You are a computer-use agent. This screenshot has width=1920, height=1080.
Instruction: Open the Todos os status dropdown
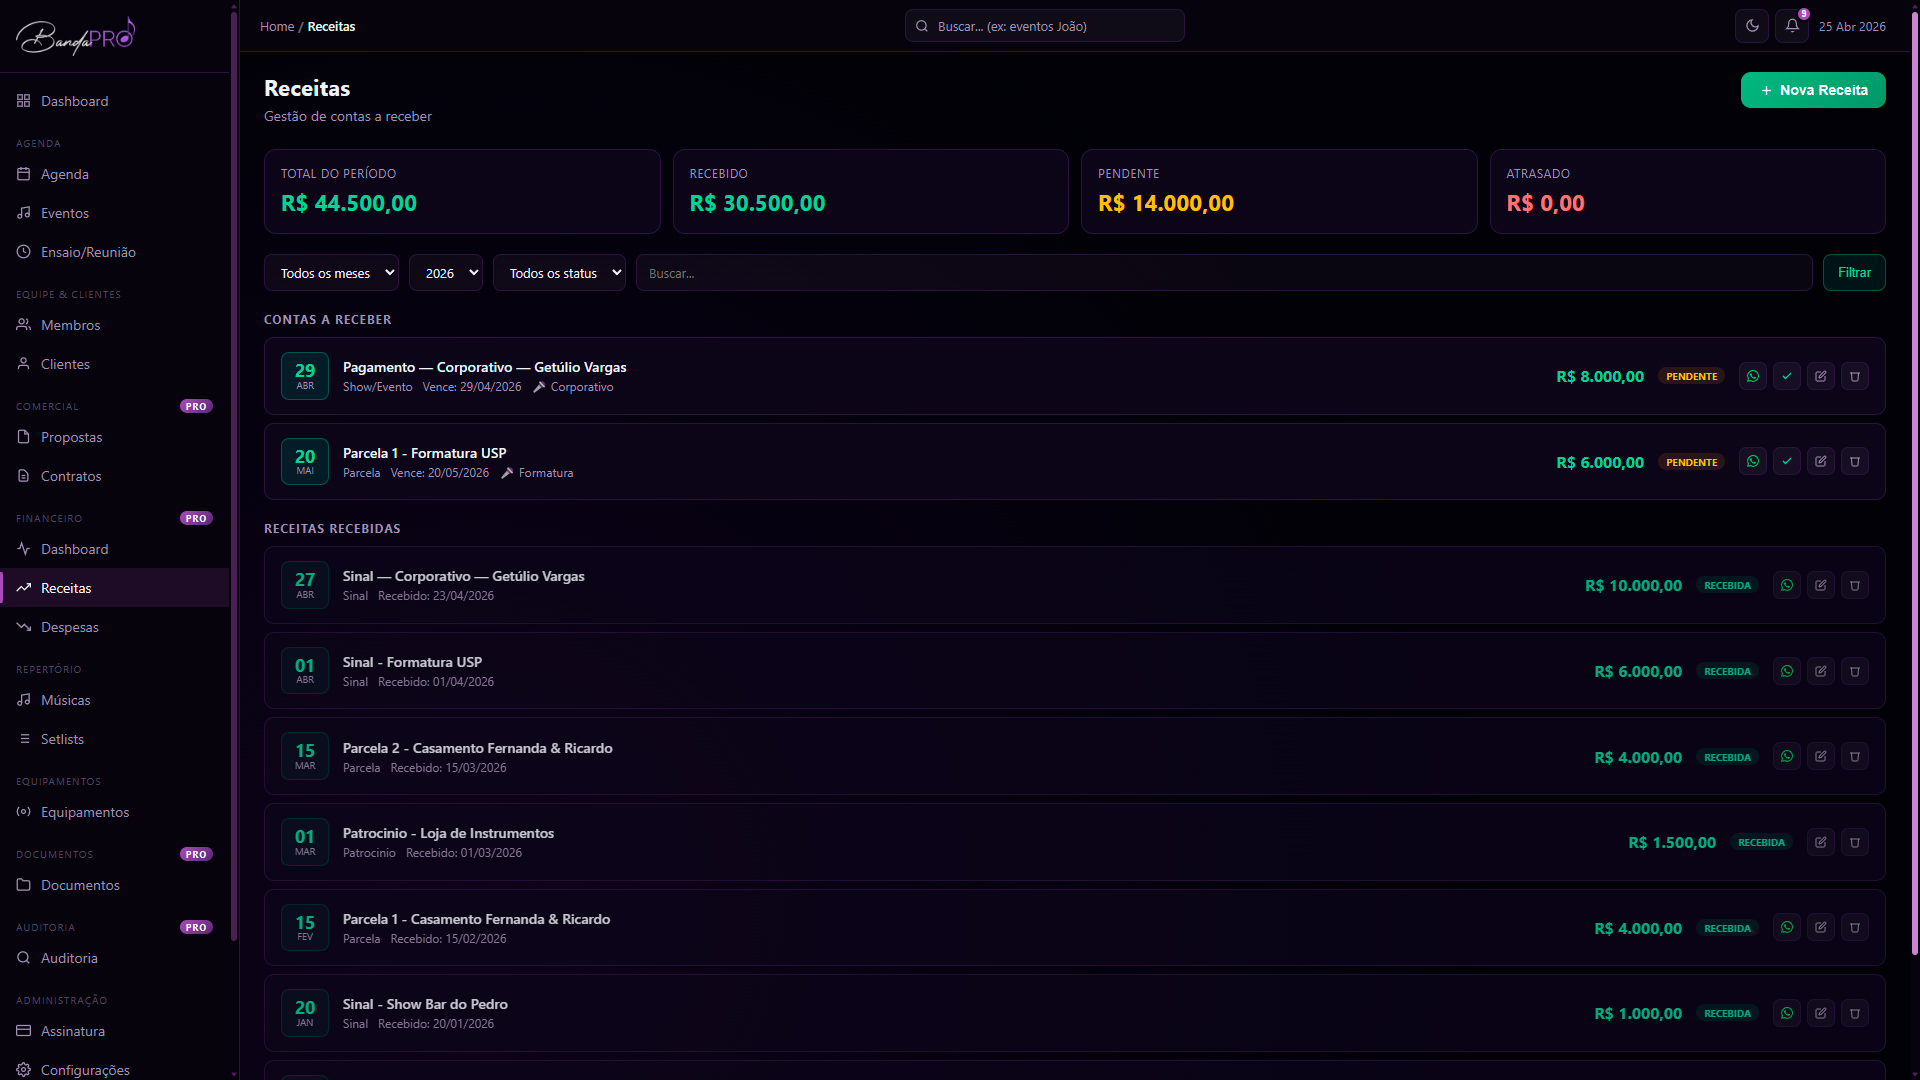pyautogui.click(x=559, y=273)
